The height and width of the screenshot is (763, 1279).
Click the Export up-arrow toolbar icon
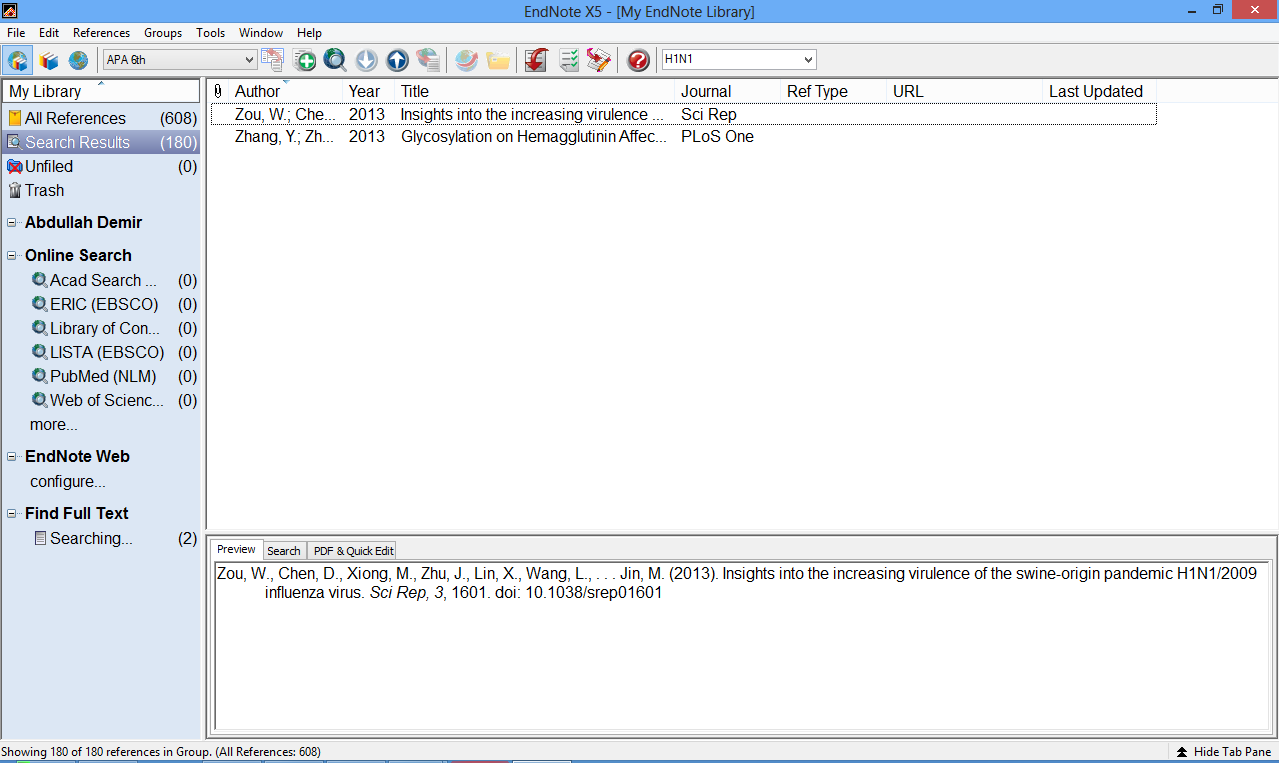[397, 60]
